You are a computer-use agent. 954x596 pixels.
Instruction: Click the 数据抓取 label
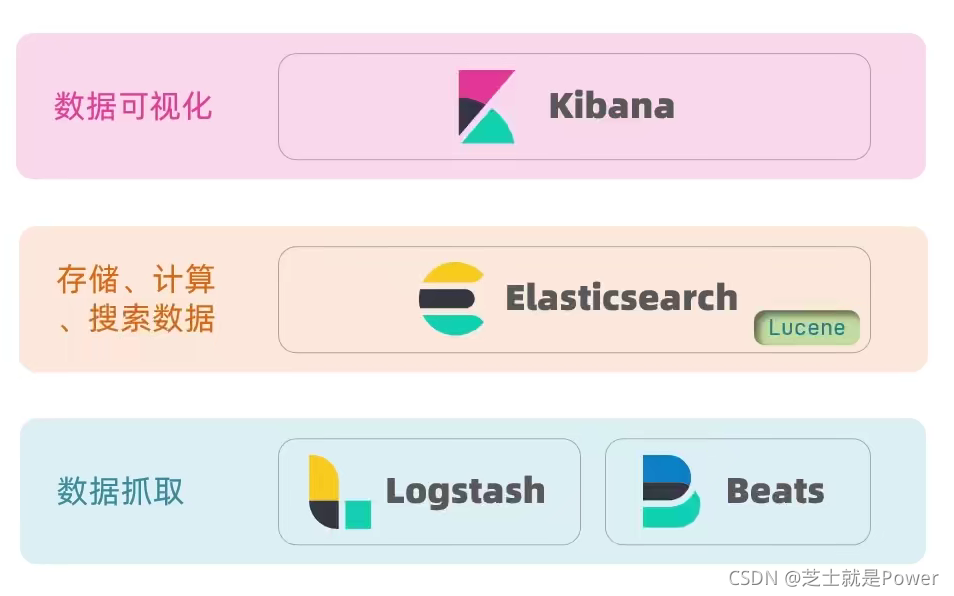120,491
